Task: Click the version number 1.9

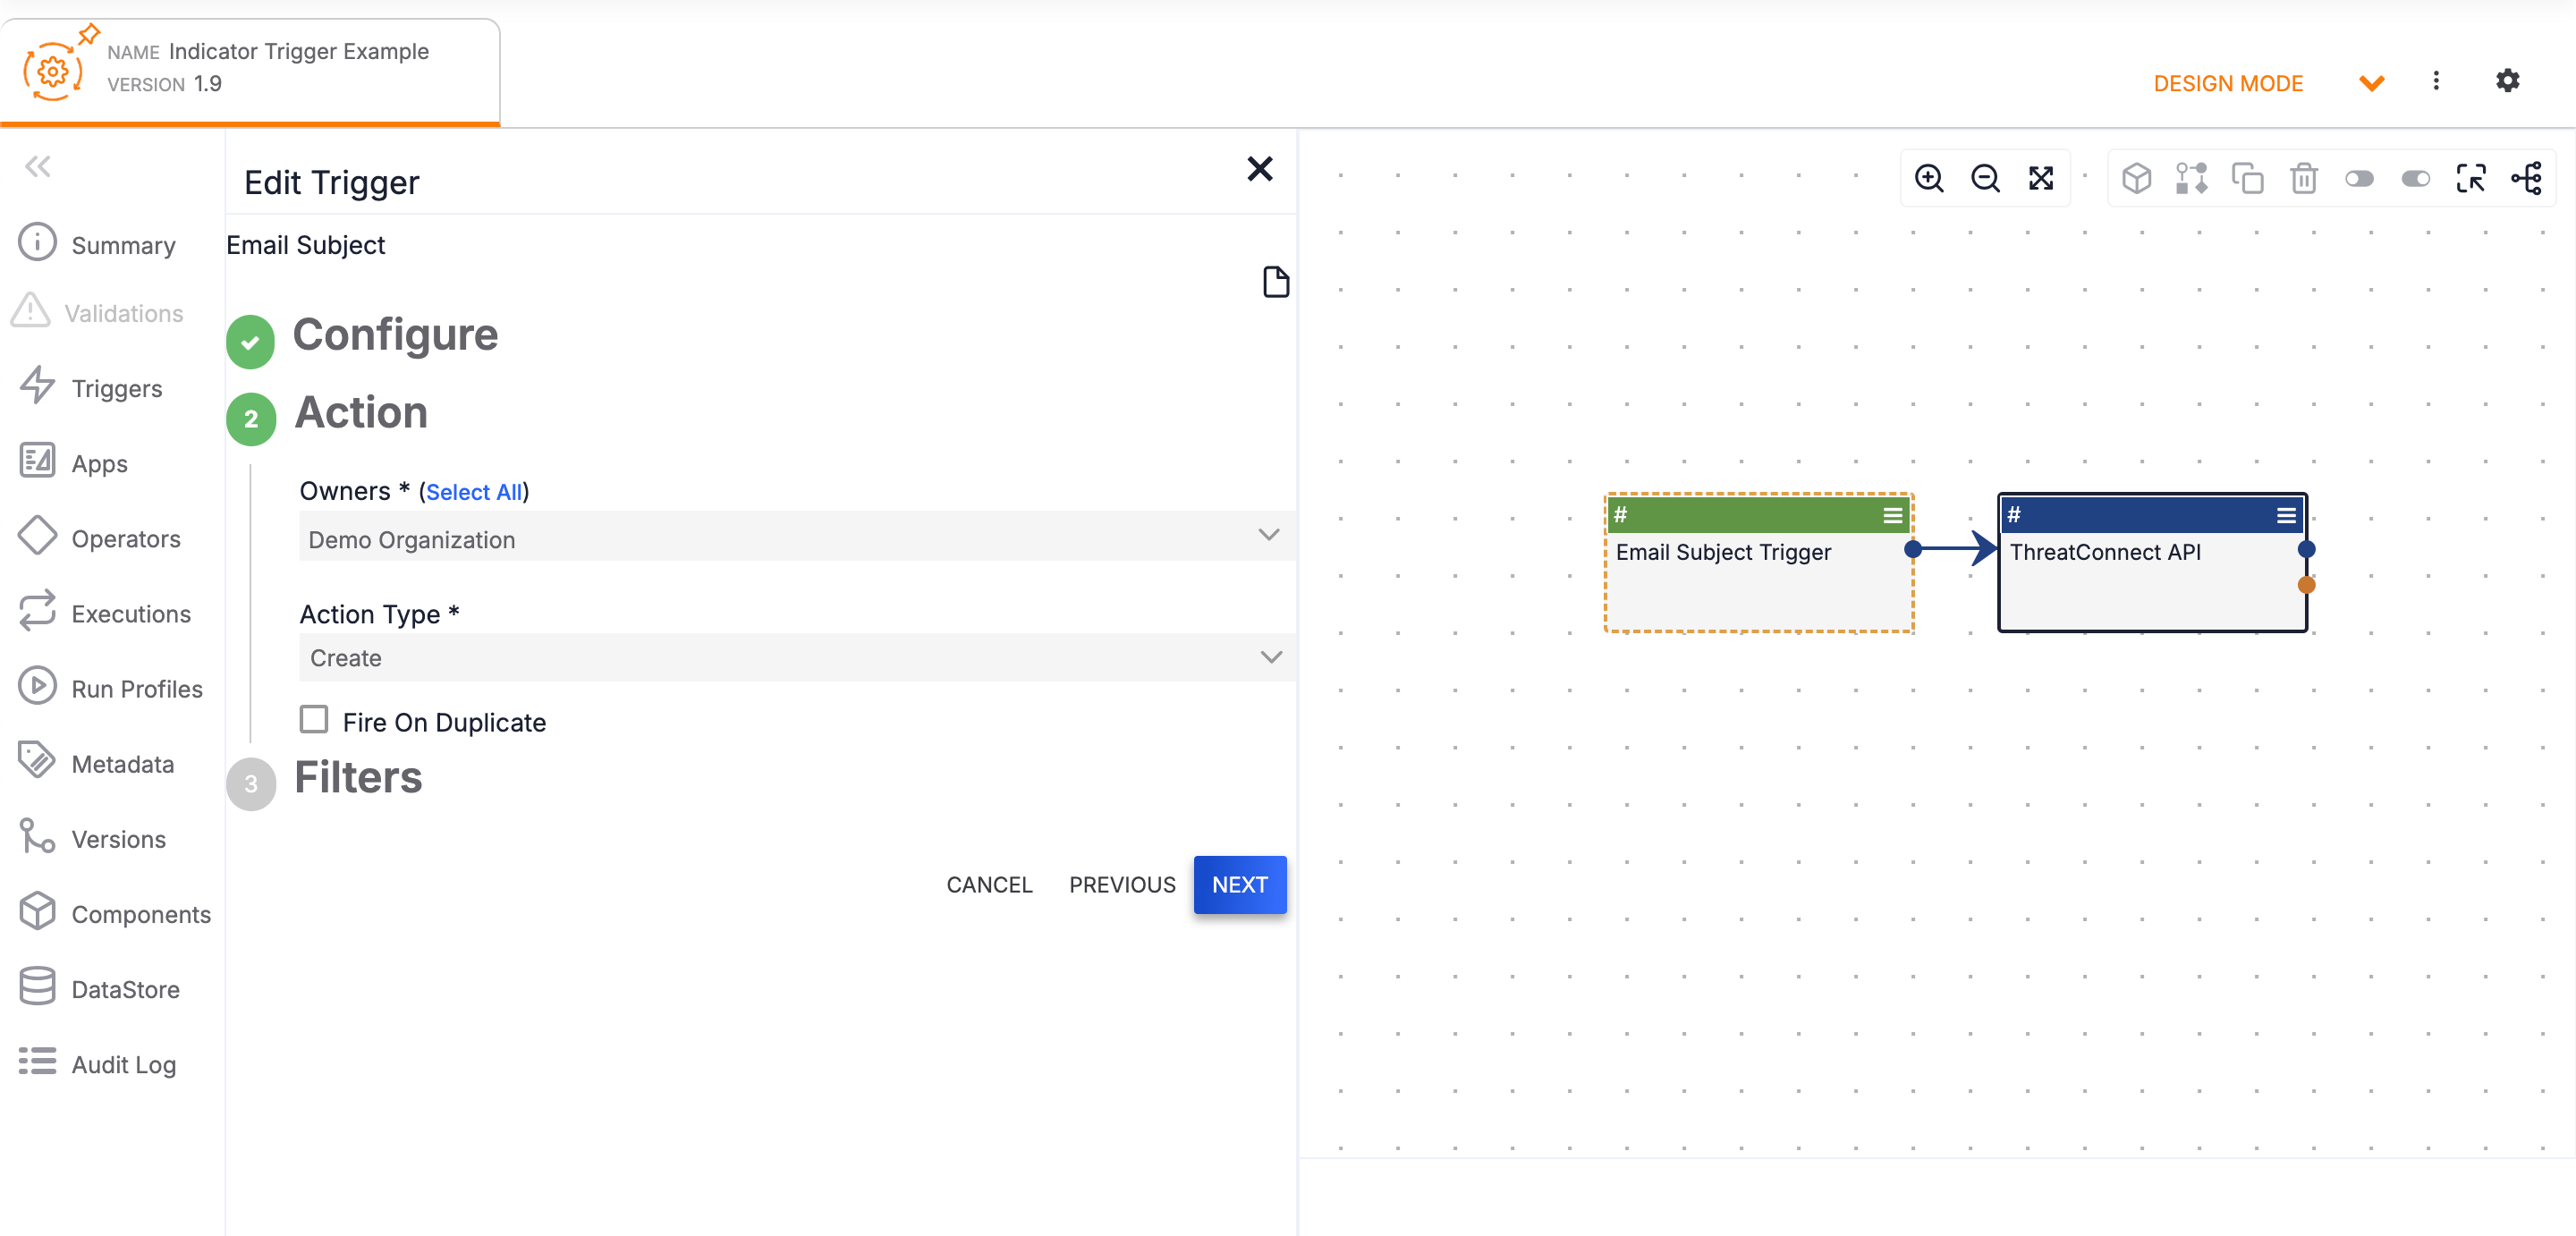Action: coord(208,84)
